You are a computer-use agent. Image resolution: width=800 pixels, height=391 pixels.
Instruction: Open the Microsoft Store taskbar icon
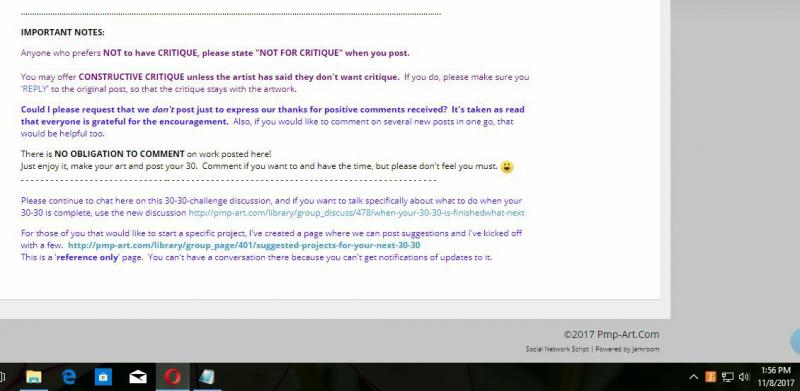103,377
